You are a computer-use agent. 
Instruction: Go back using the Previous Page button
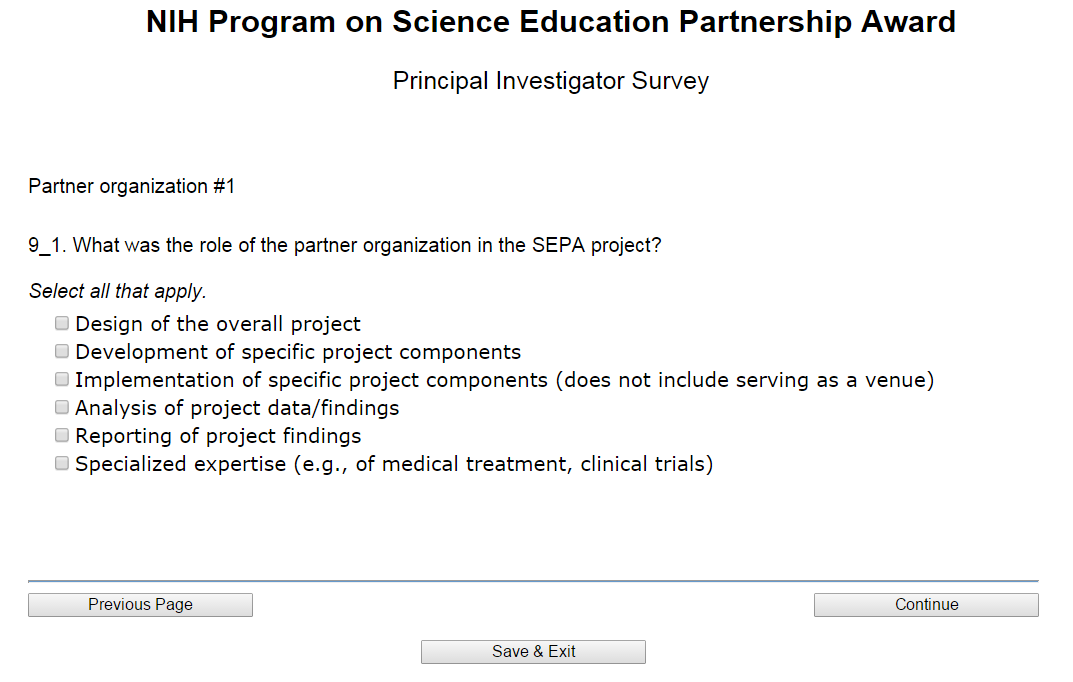[140, 605]
